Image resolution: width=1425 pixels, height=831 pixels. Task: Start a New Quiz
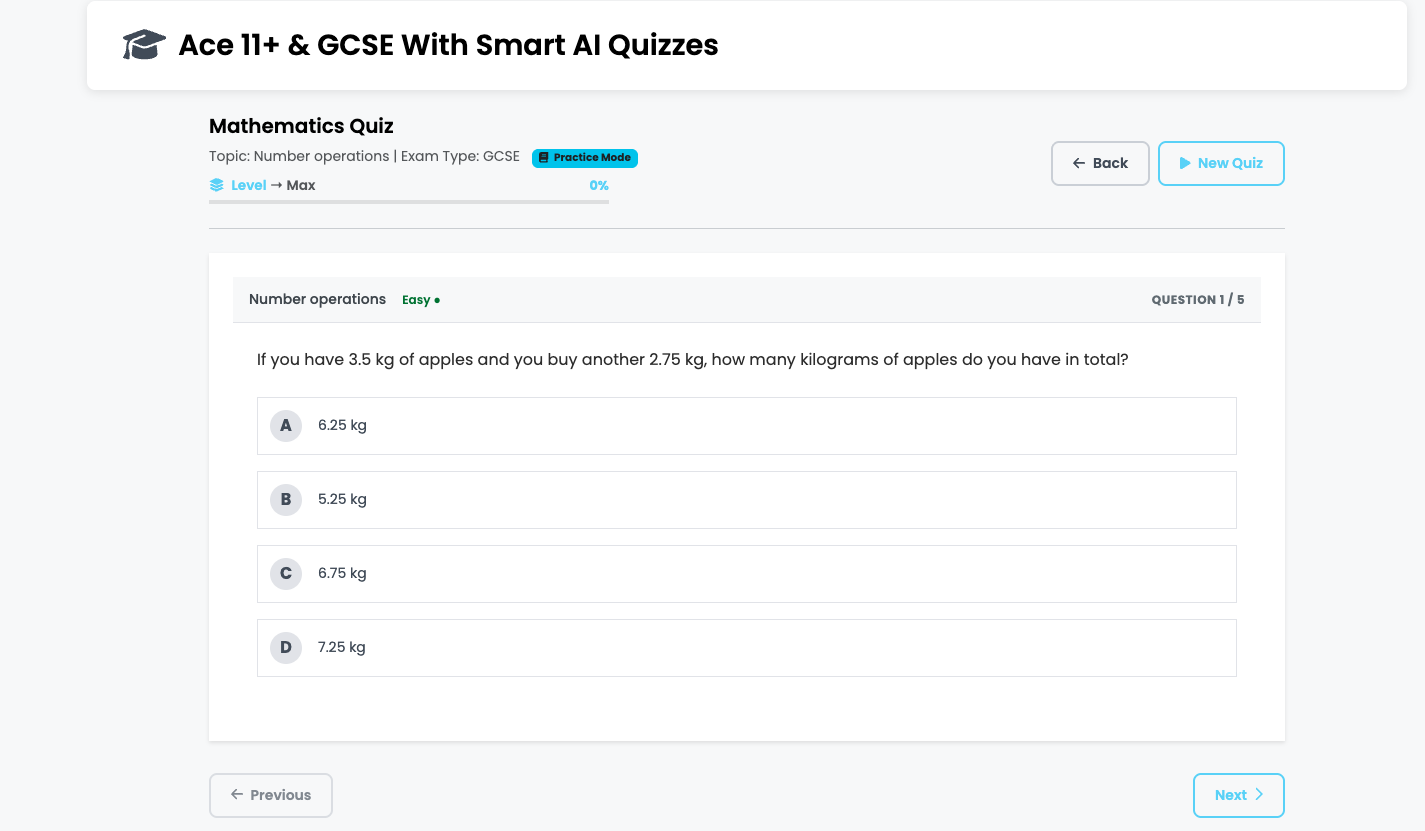pyautogui.click(x=1221, y=162)
